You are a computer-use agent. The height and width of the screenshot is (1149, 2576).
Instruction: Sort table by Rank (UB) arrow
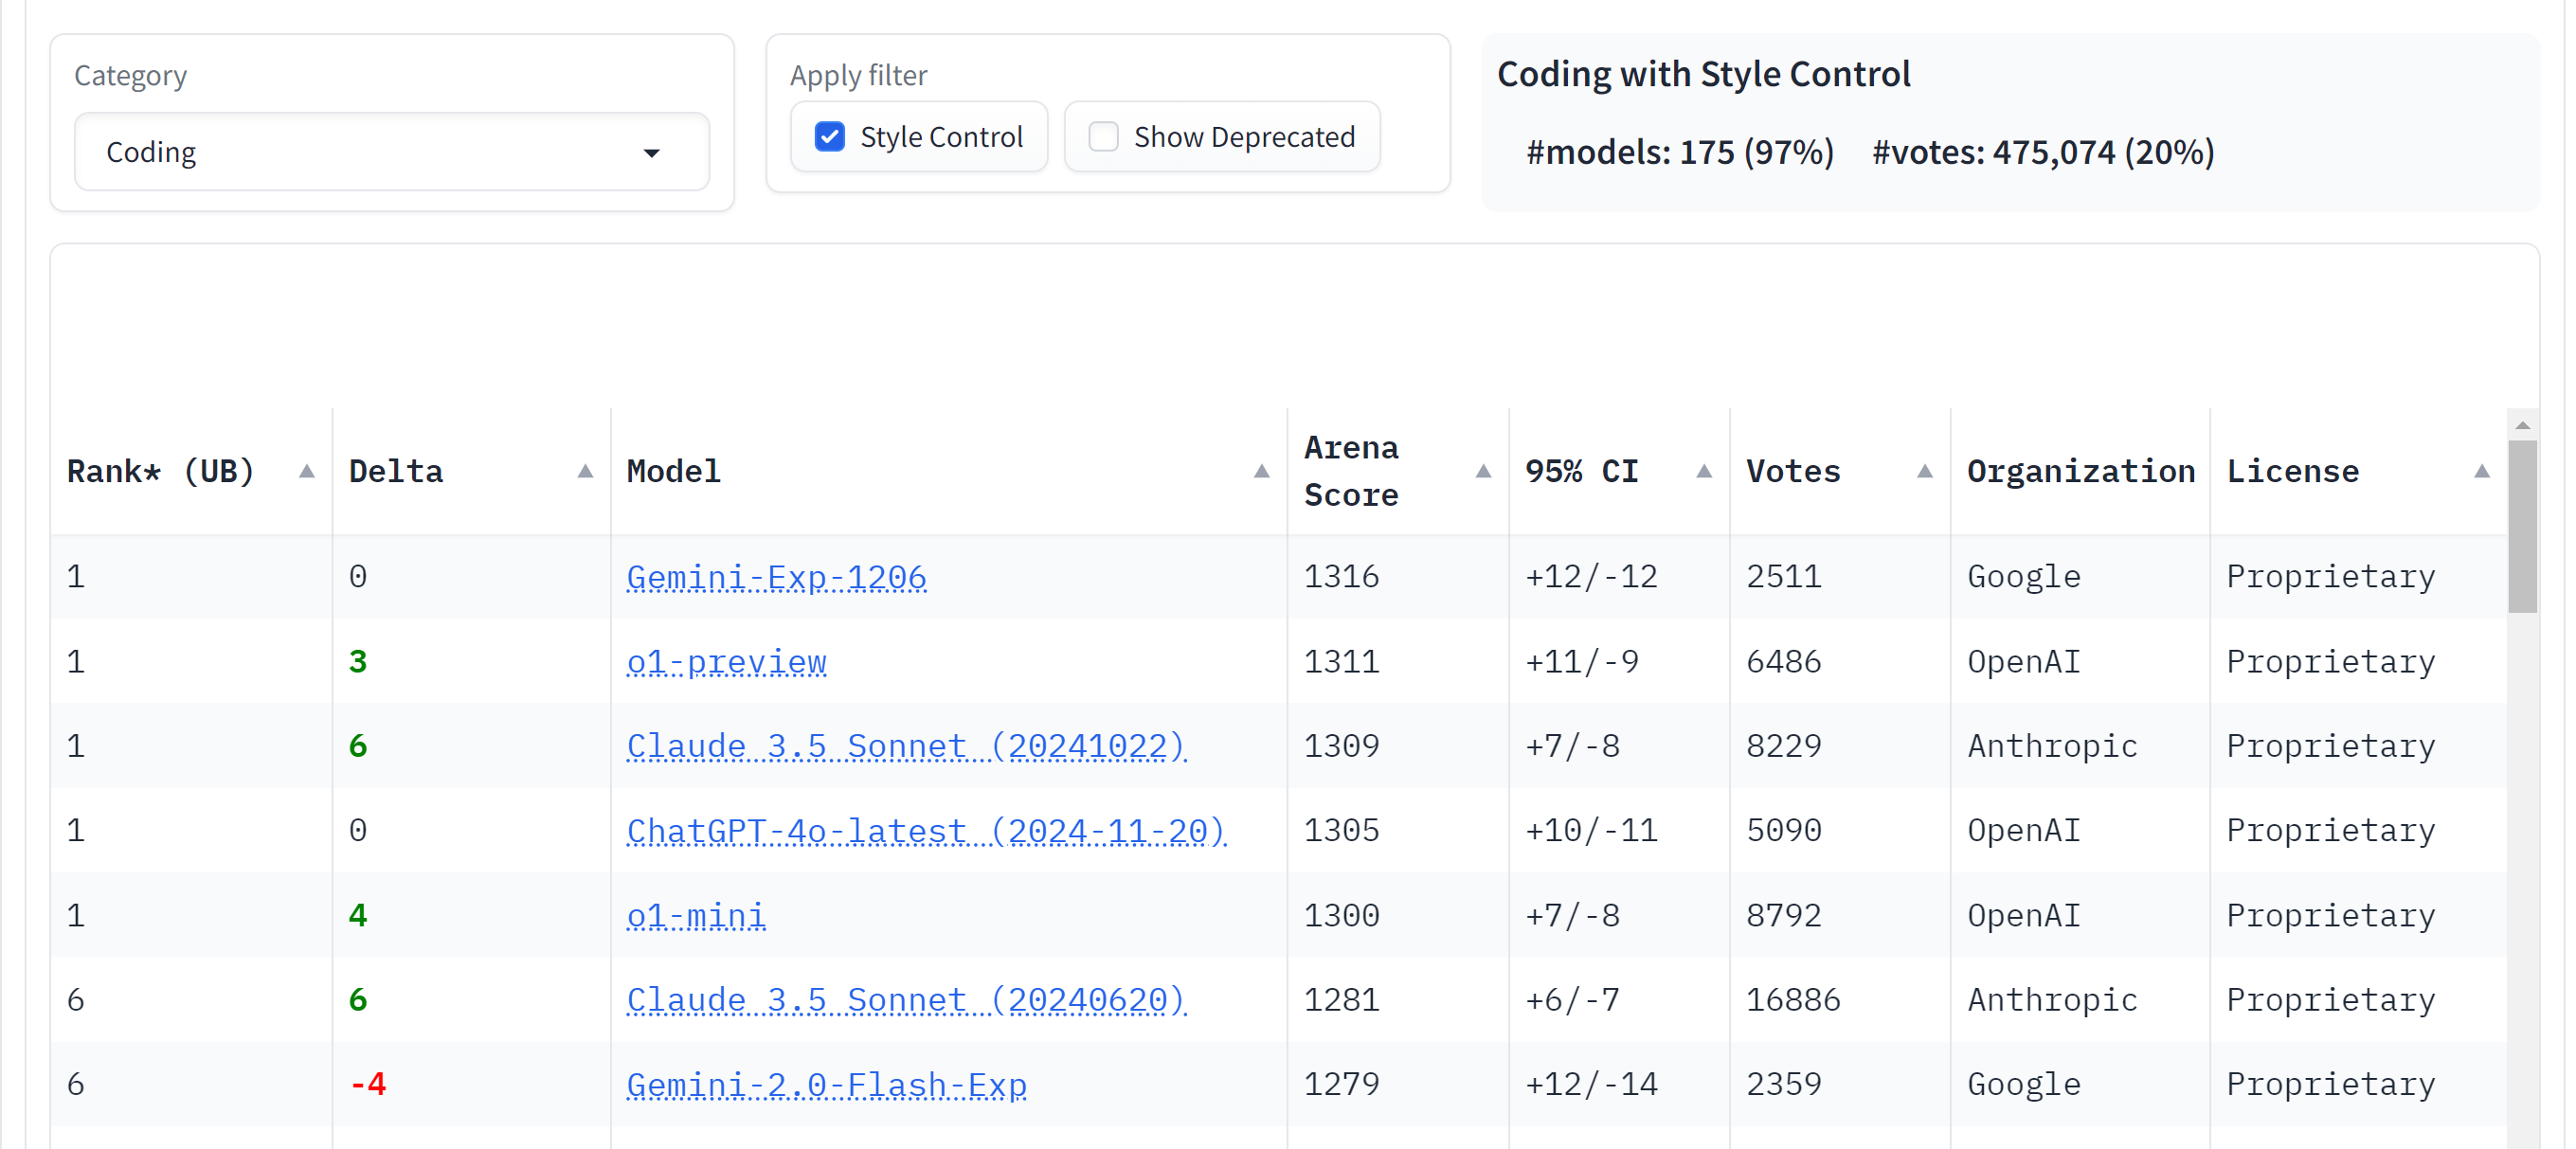(x=307, y=471)
